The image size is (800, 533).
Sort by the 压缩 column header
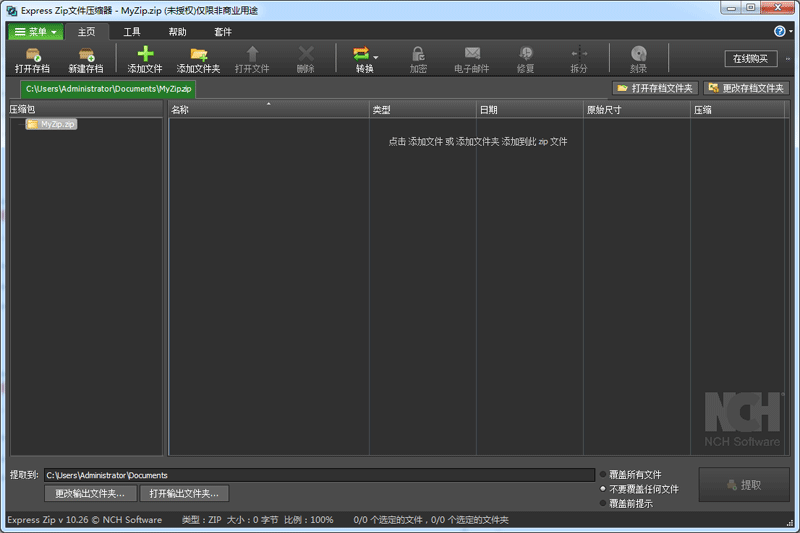click(x=738, y=110)
